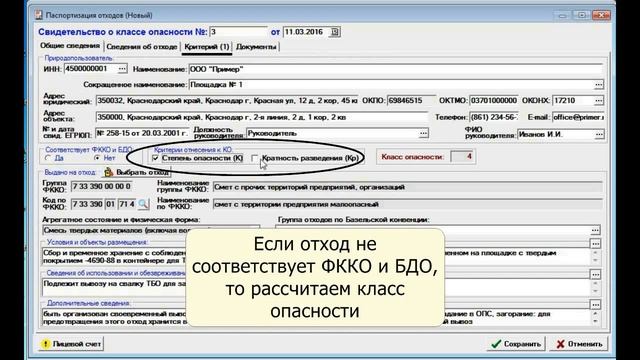The height and width of the screenshot is (360, 640).
Task: Click the Адрес юридический input field
Action: pos(227,100)
